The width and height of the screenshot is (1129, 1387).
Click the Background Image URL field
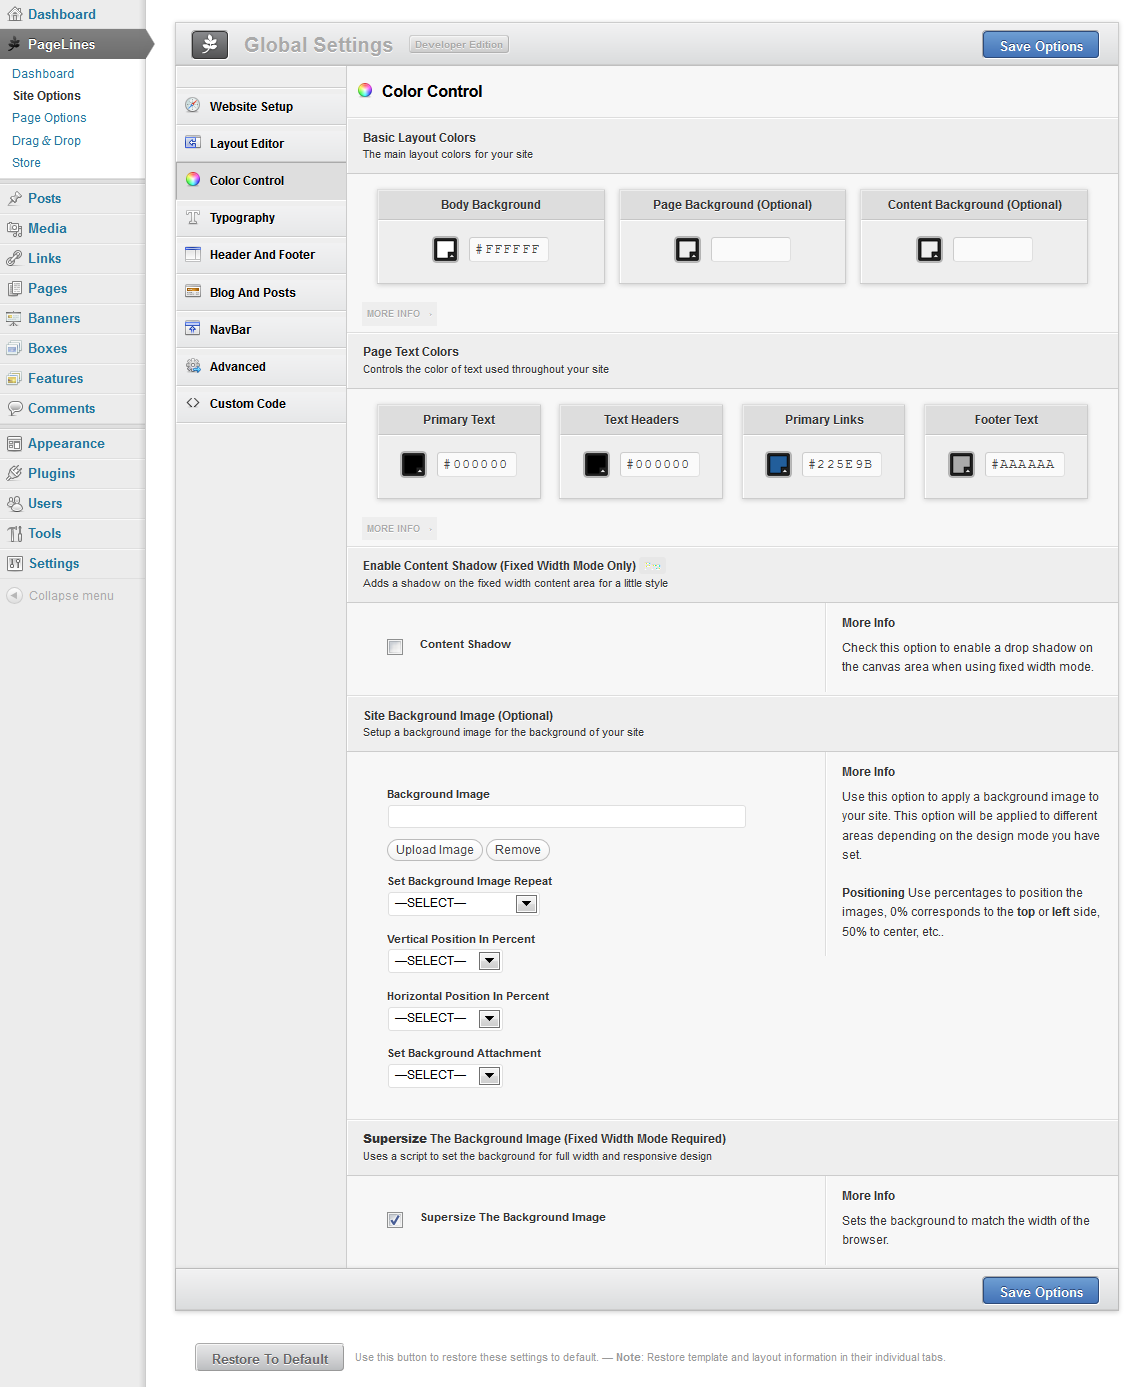(566, 817)
